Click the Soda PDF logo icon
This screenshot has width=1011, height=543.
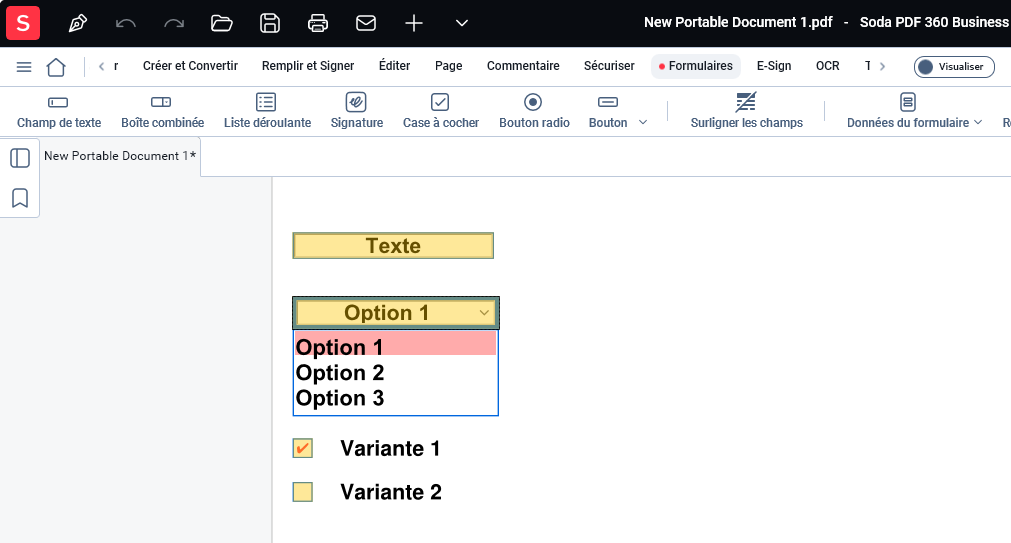coord(23,23)
